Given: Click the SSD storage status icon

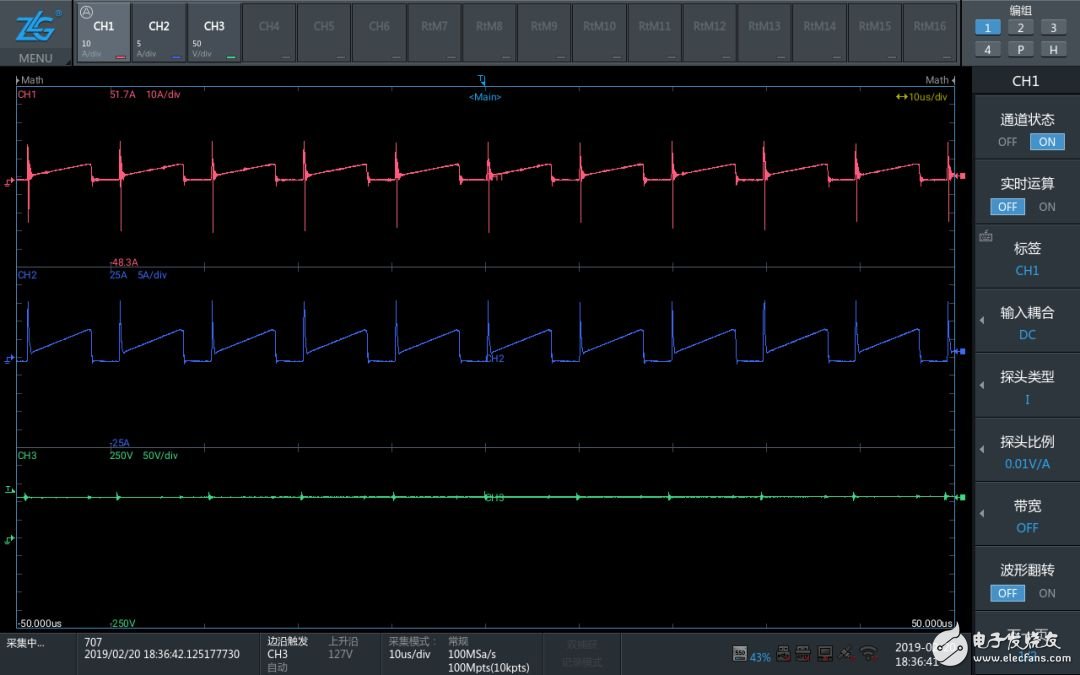Looking at the screenshot, I should 740,654.
